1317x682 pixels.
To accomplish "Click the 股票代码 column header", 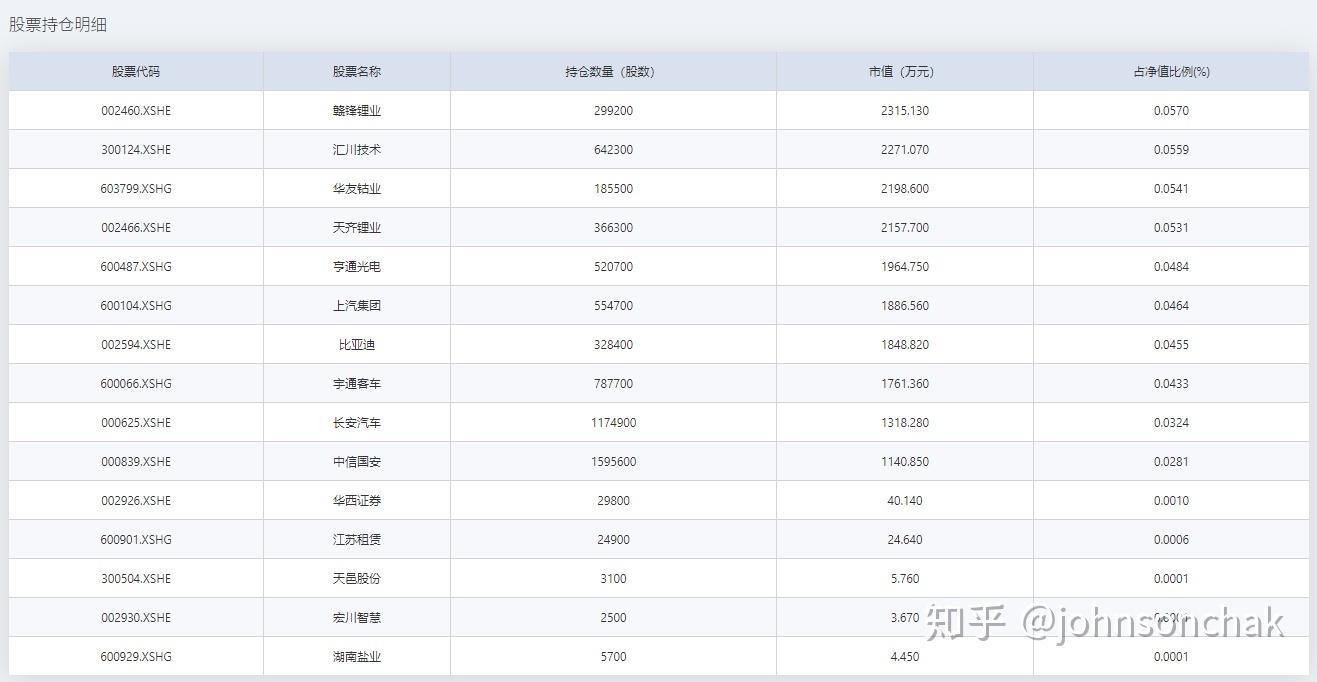I will point(136,71).
